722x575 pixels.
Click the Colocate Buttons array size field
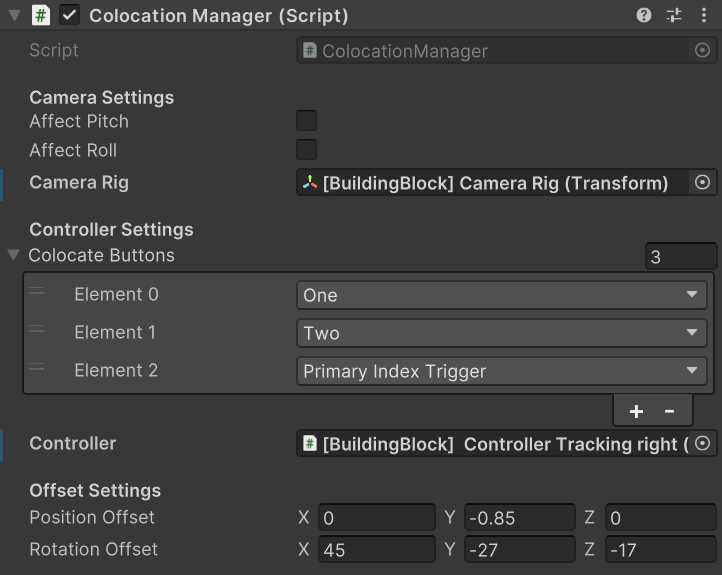click(x=680, y=256)
